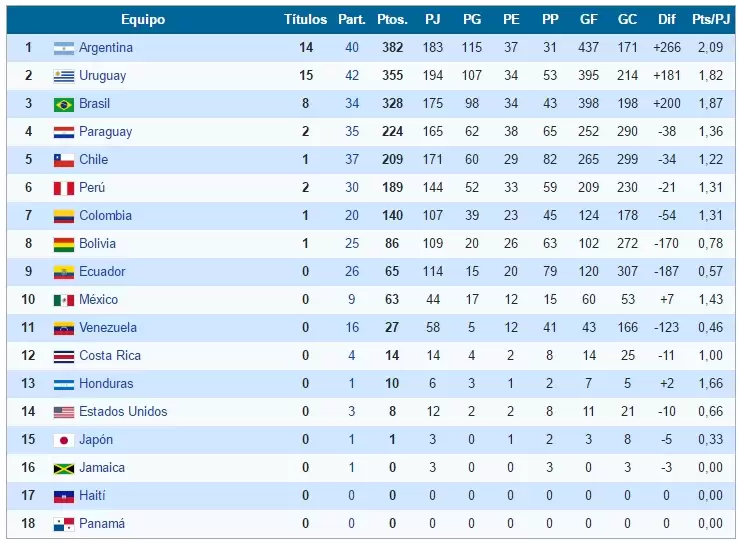Screen dimensions: 738x543
Task: Click the Ptos. column header
Action: (x=392, y=20)
